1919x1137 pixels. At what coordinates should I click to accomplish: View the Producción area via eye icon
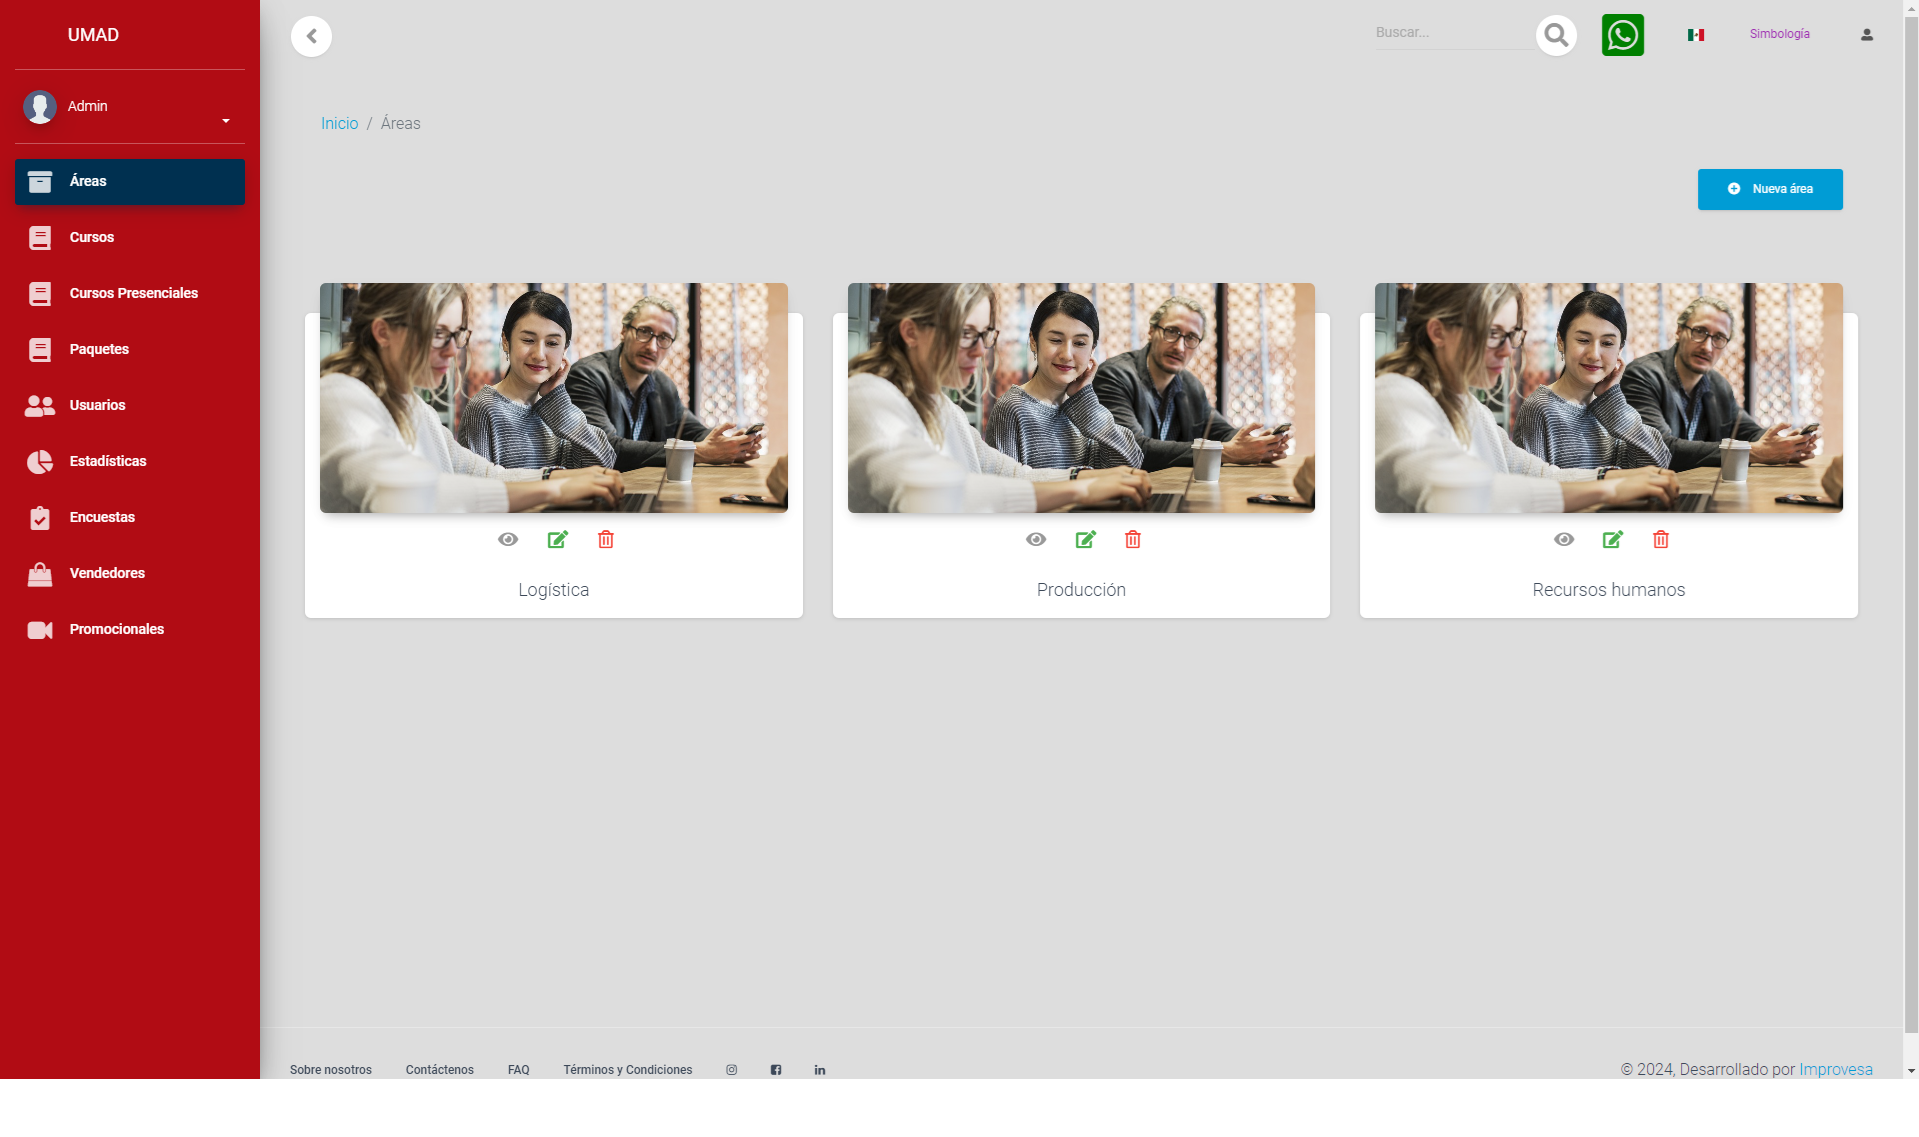click(x=1036, y=540)
